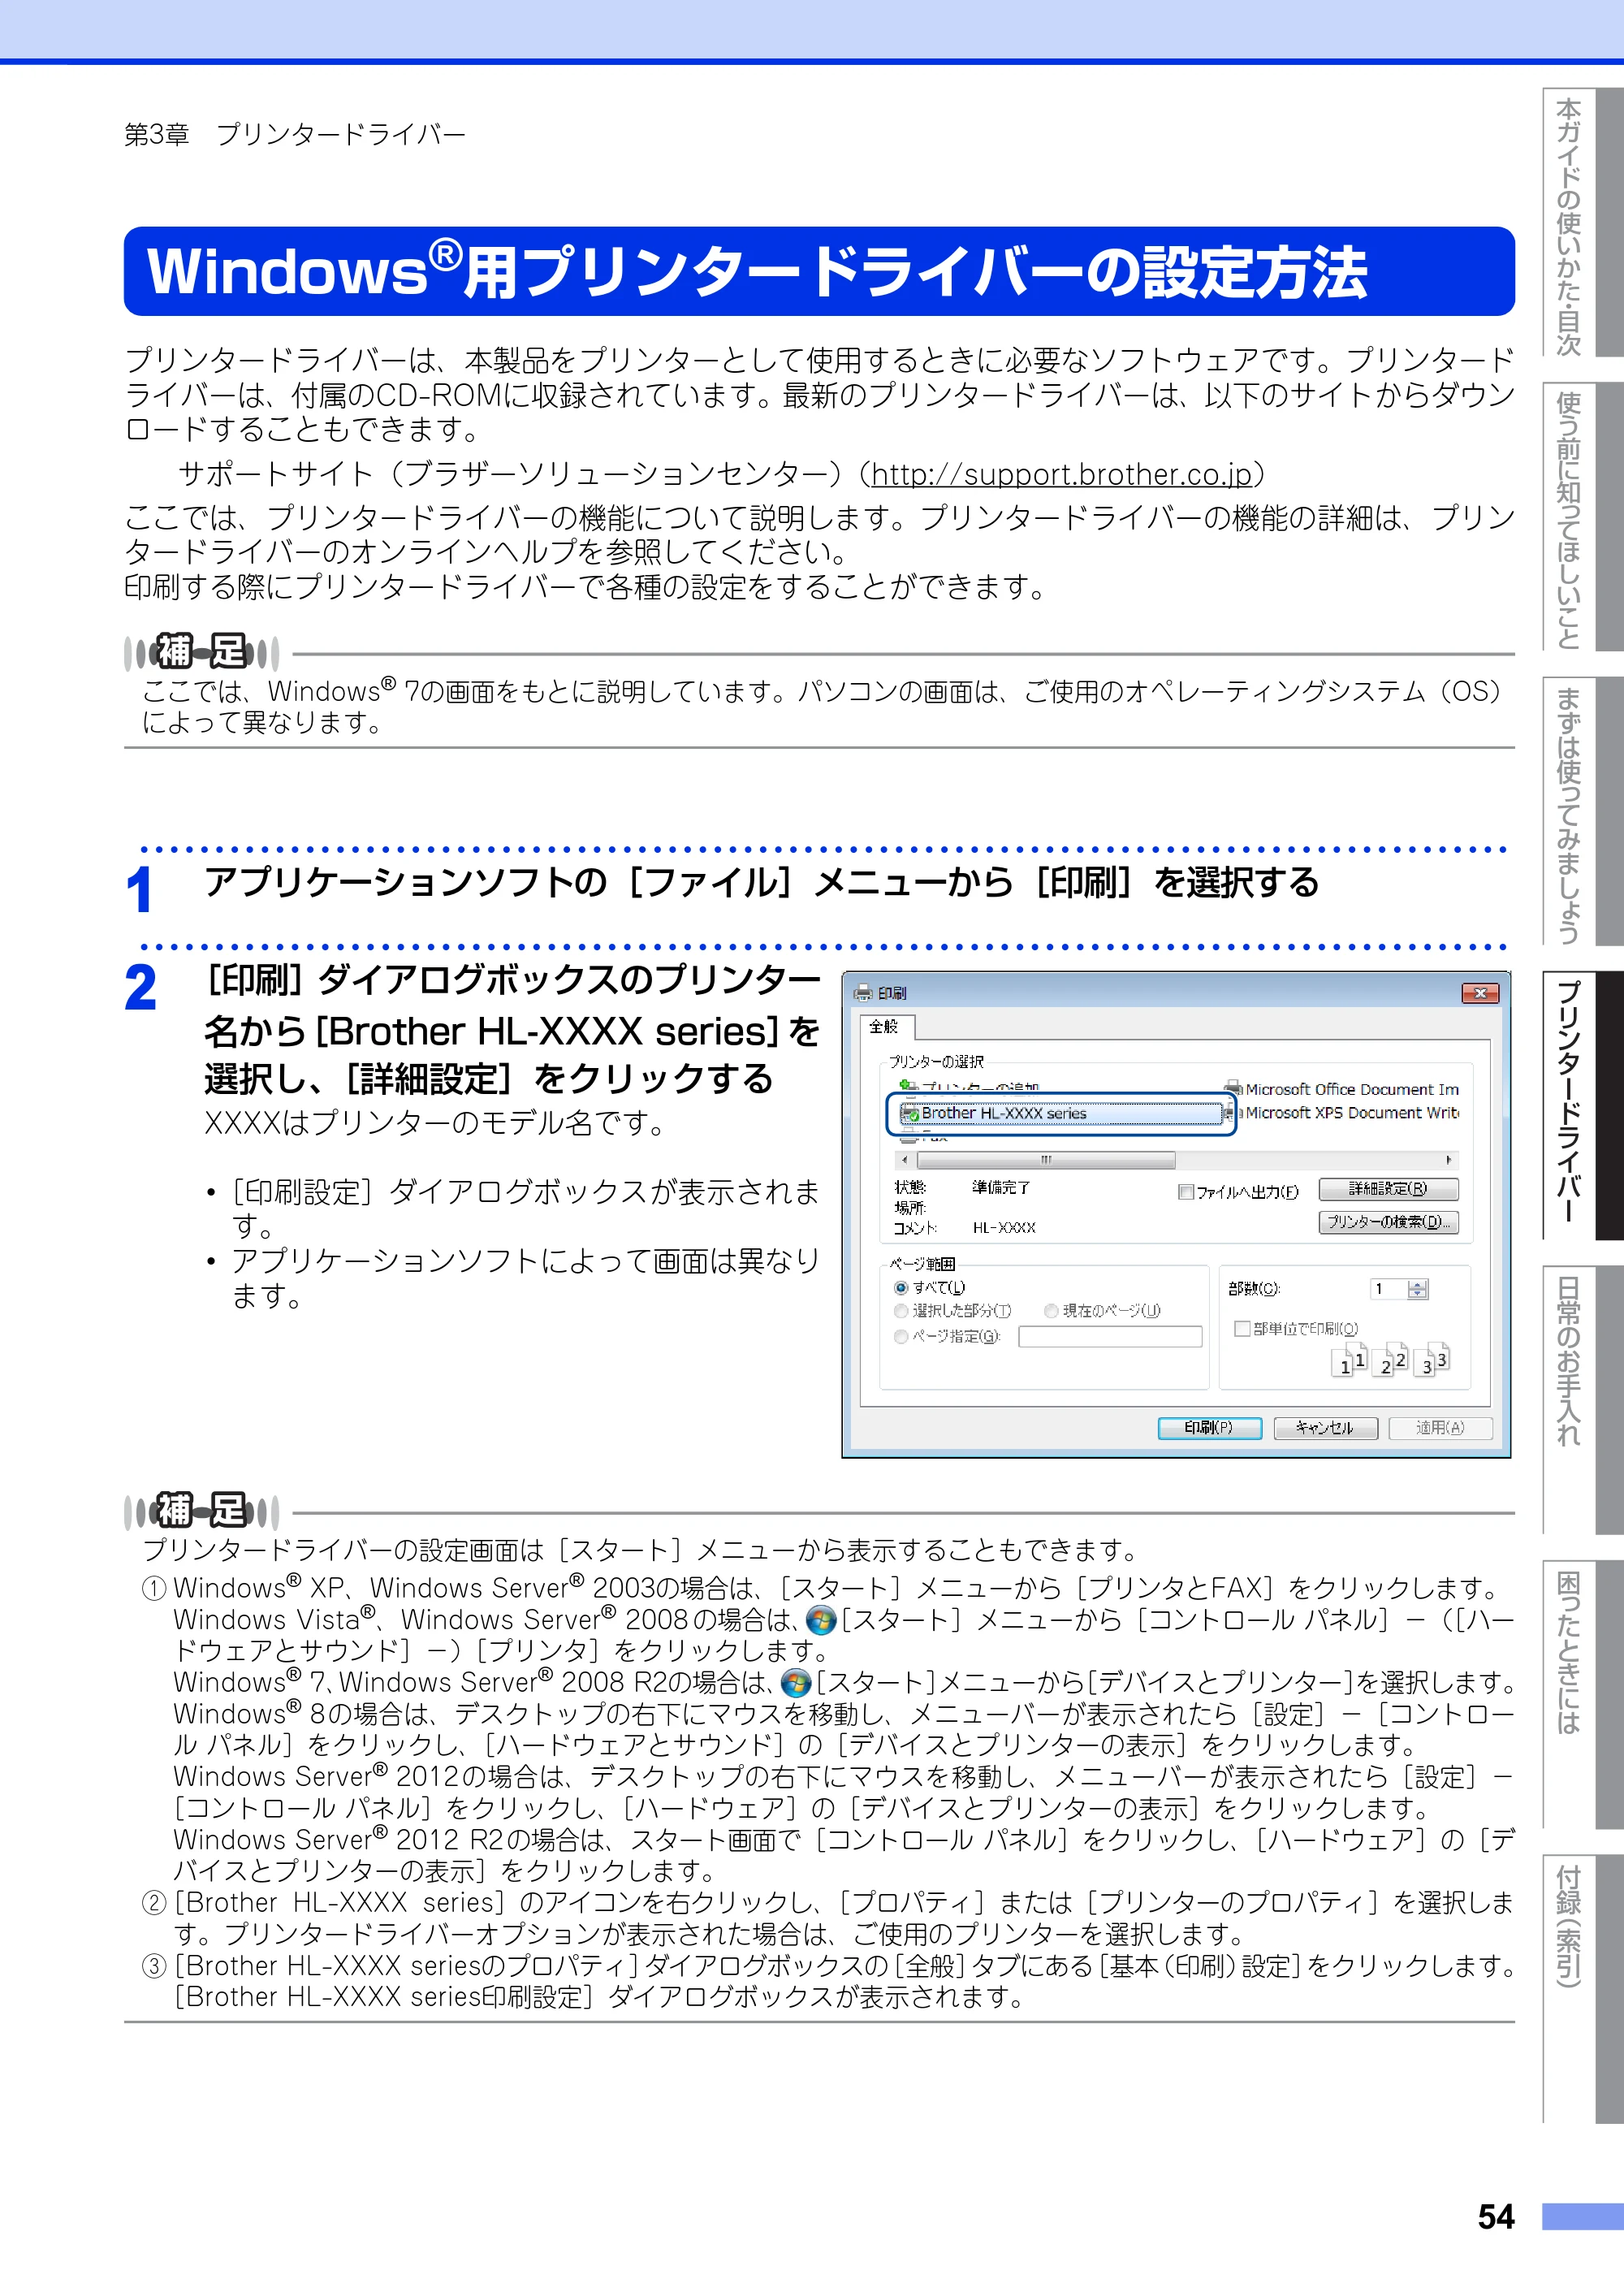The height and width of the screenshot is (2292, 1624).
Task: Click the 適用(A) button
Action: pos(1440,1427)
